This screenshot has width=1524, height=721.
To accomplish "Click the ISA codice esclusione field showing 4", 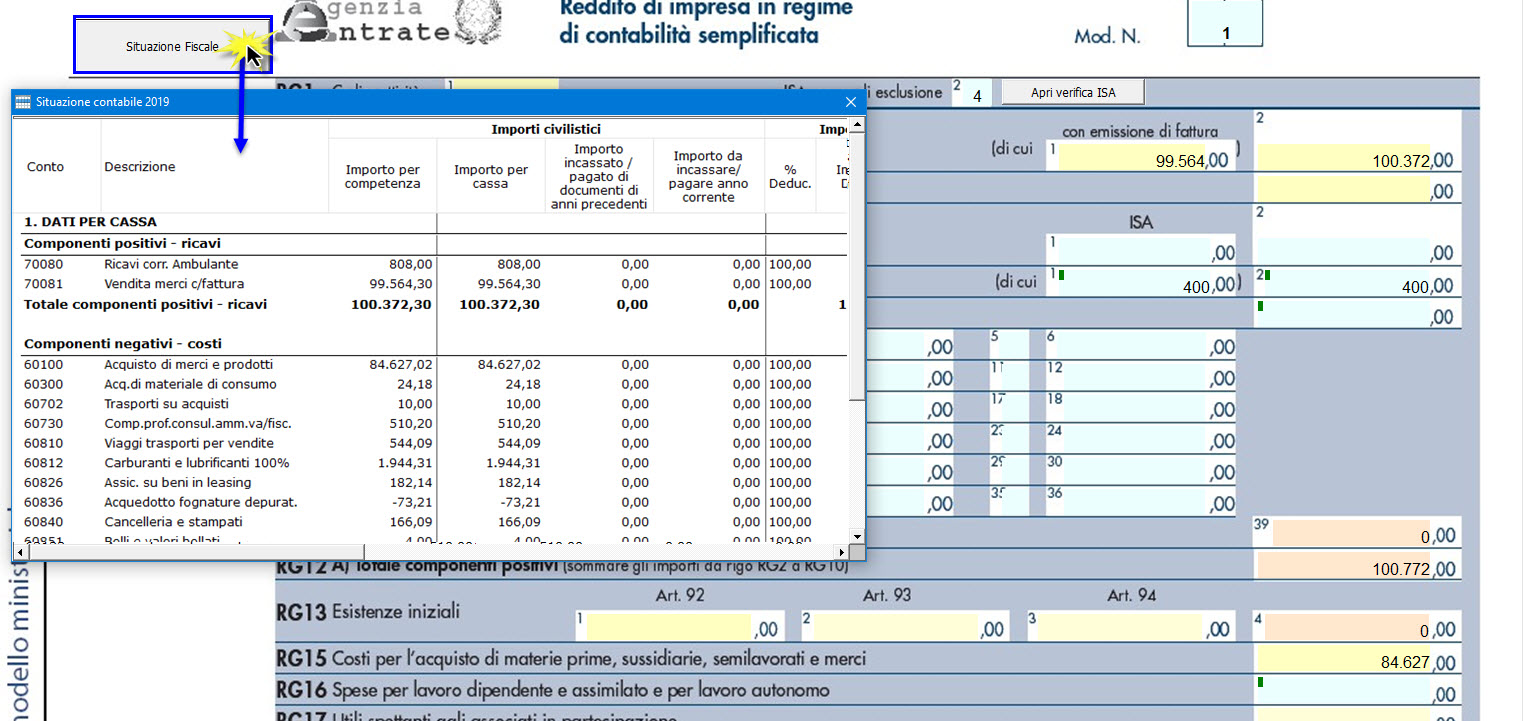I will pyautogui.click(x=970, y=94).
